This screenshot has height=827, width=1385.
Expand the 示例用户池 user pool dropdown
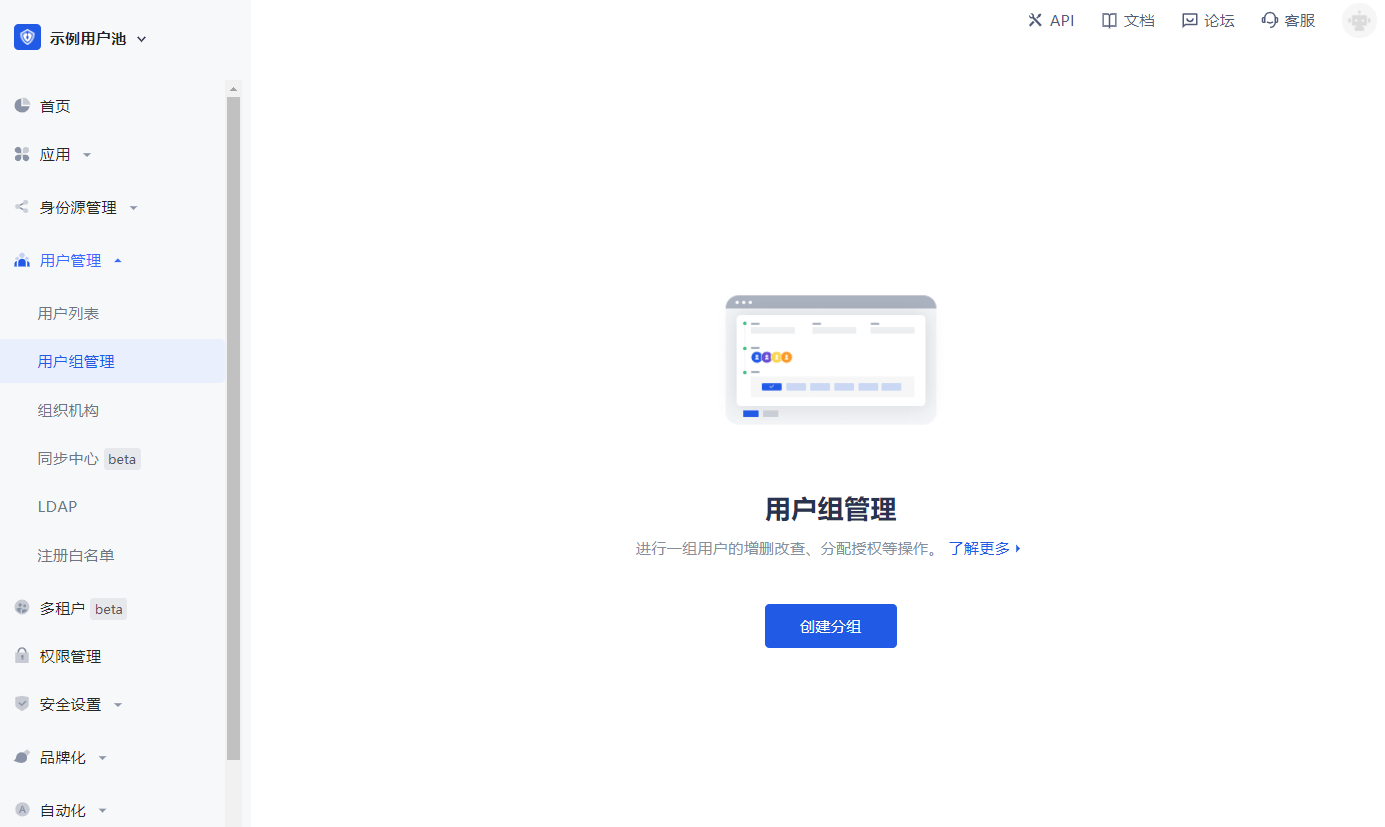[x=141, y=39]
